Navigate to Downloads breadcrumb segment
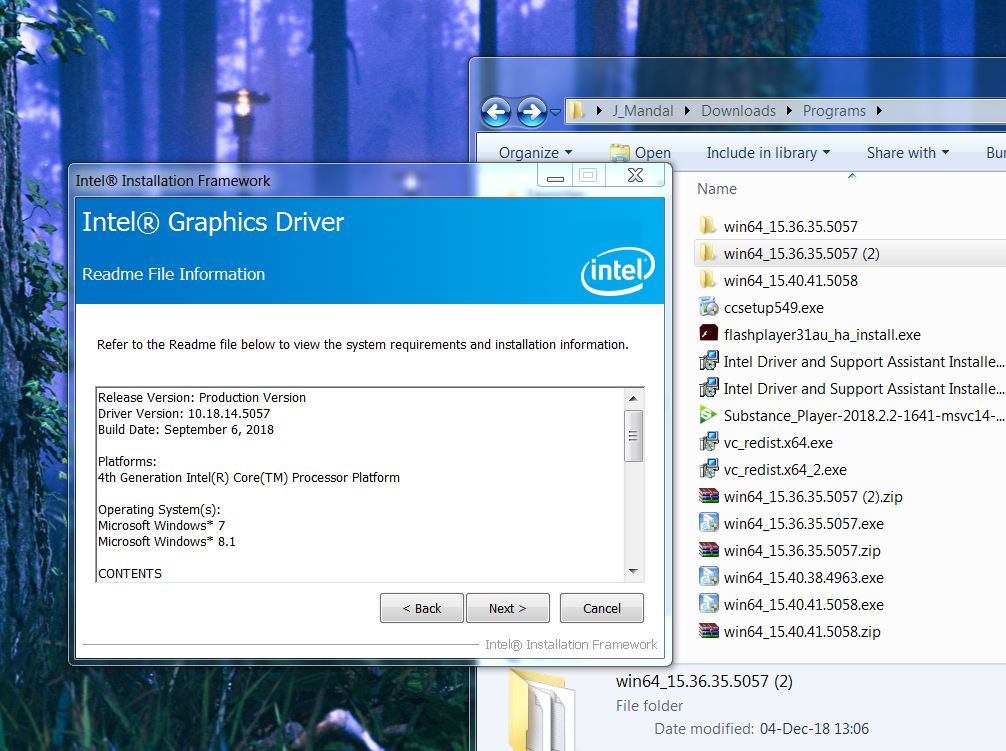 pos(738,111)
